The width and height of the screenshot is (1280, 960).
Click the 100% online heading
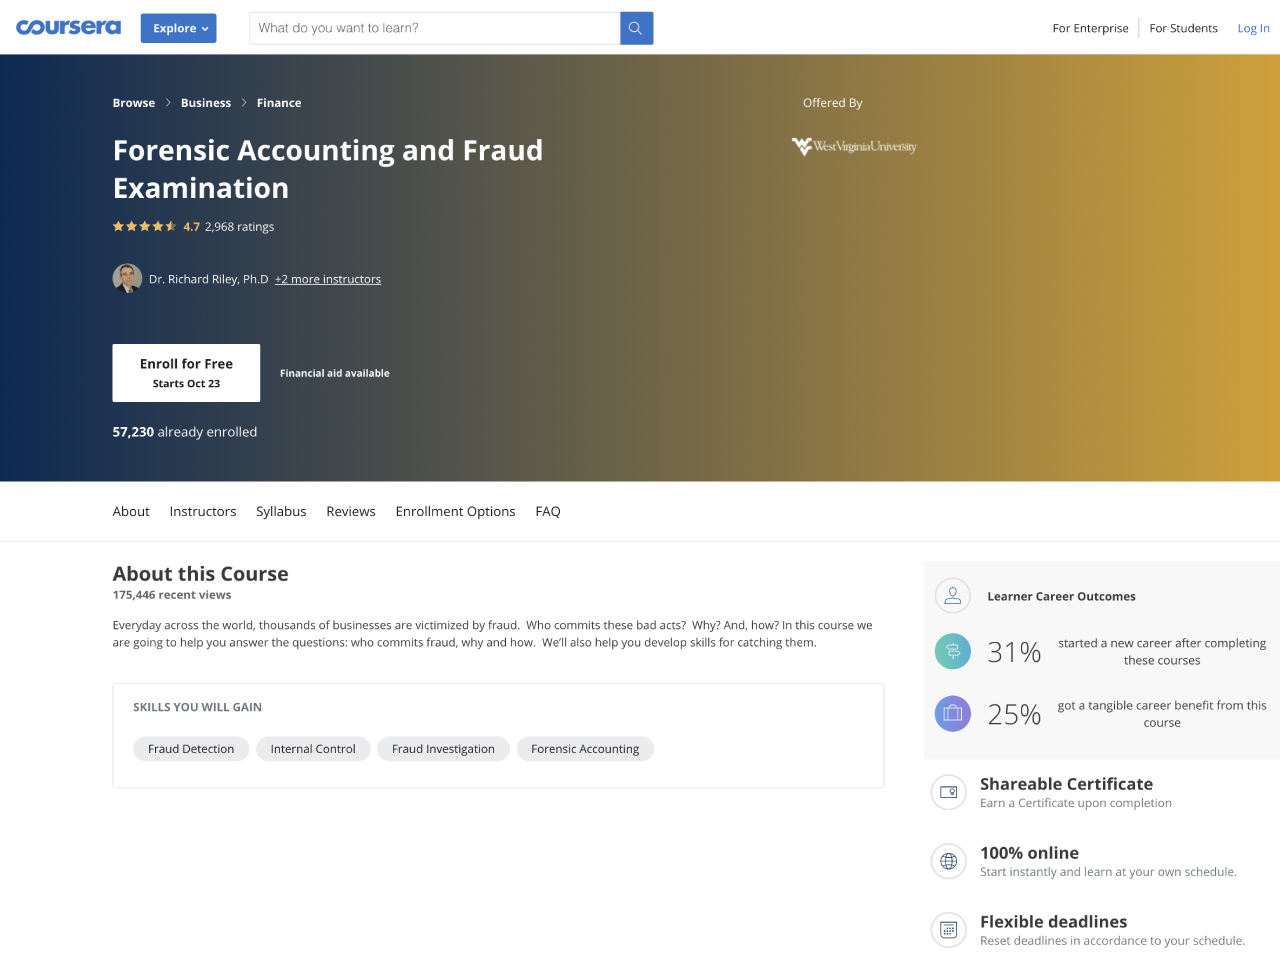click(1029, 853)
